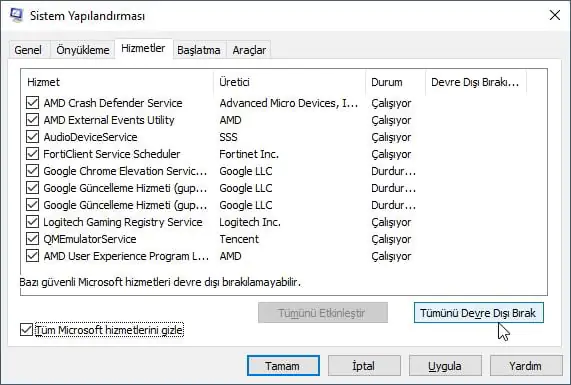Select AMD External Events Utility row text
571x385 pixels.
coord(109,120)
